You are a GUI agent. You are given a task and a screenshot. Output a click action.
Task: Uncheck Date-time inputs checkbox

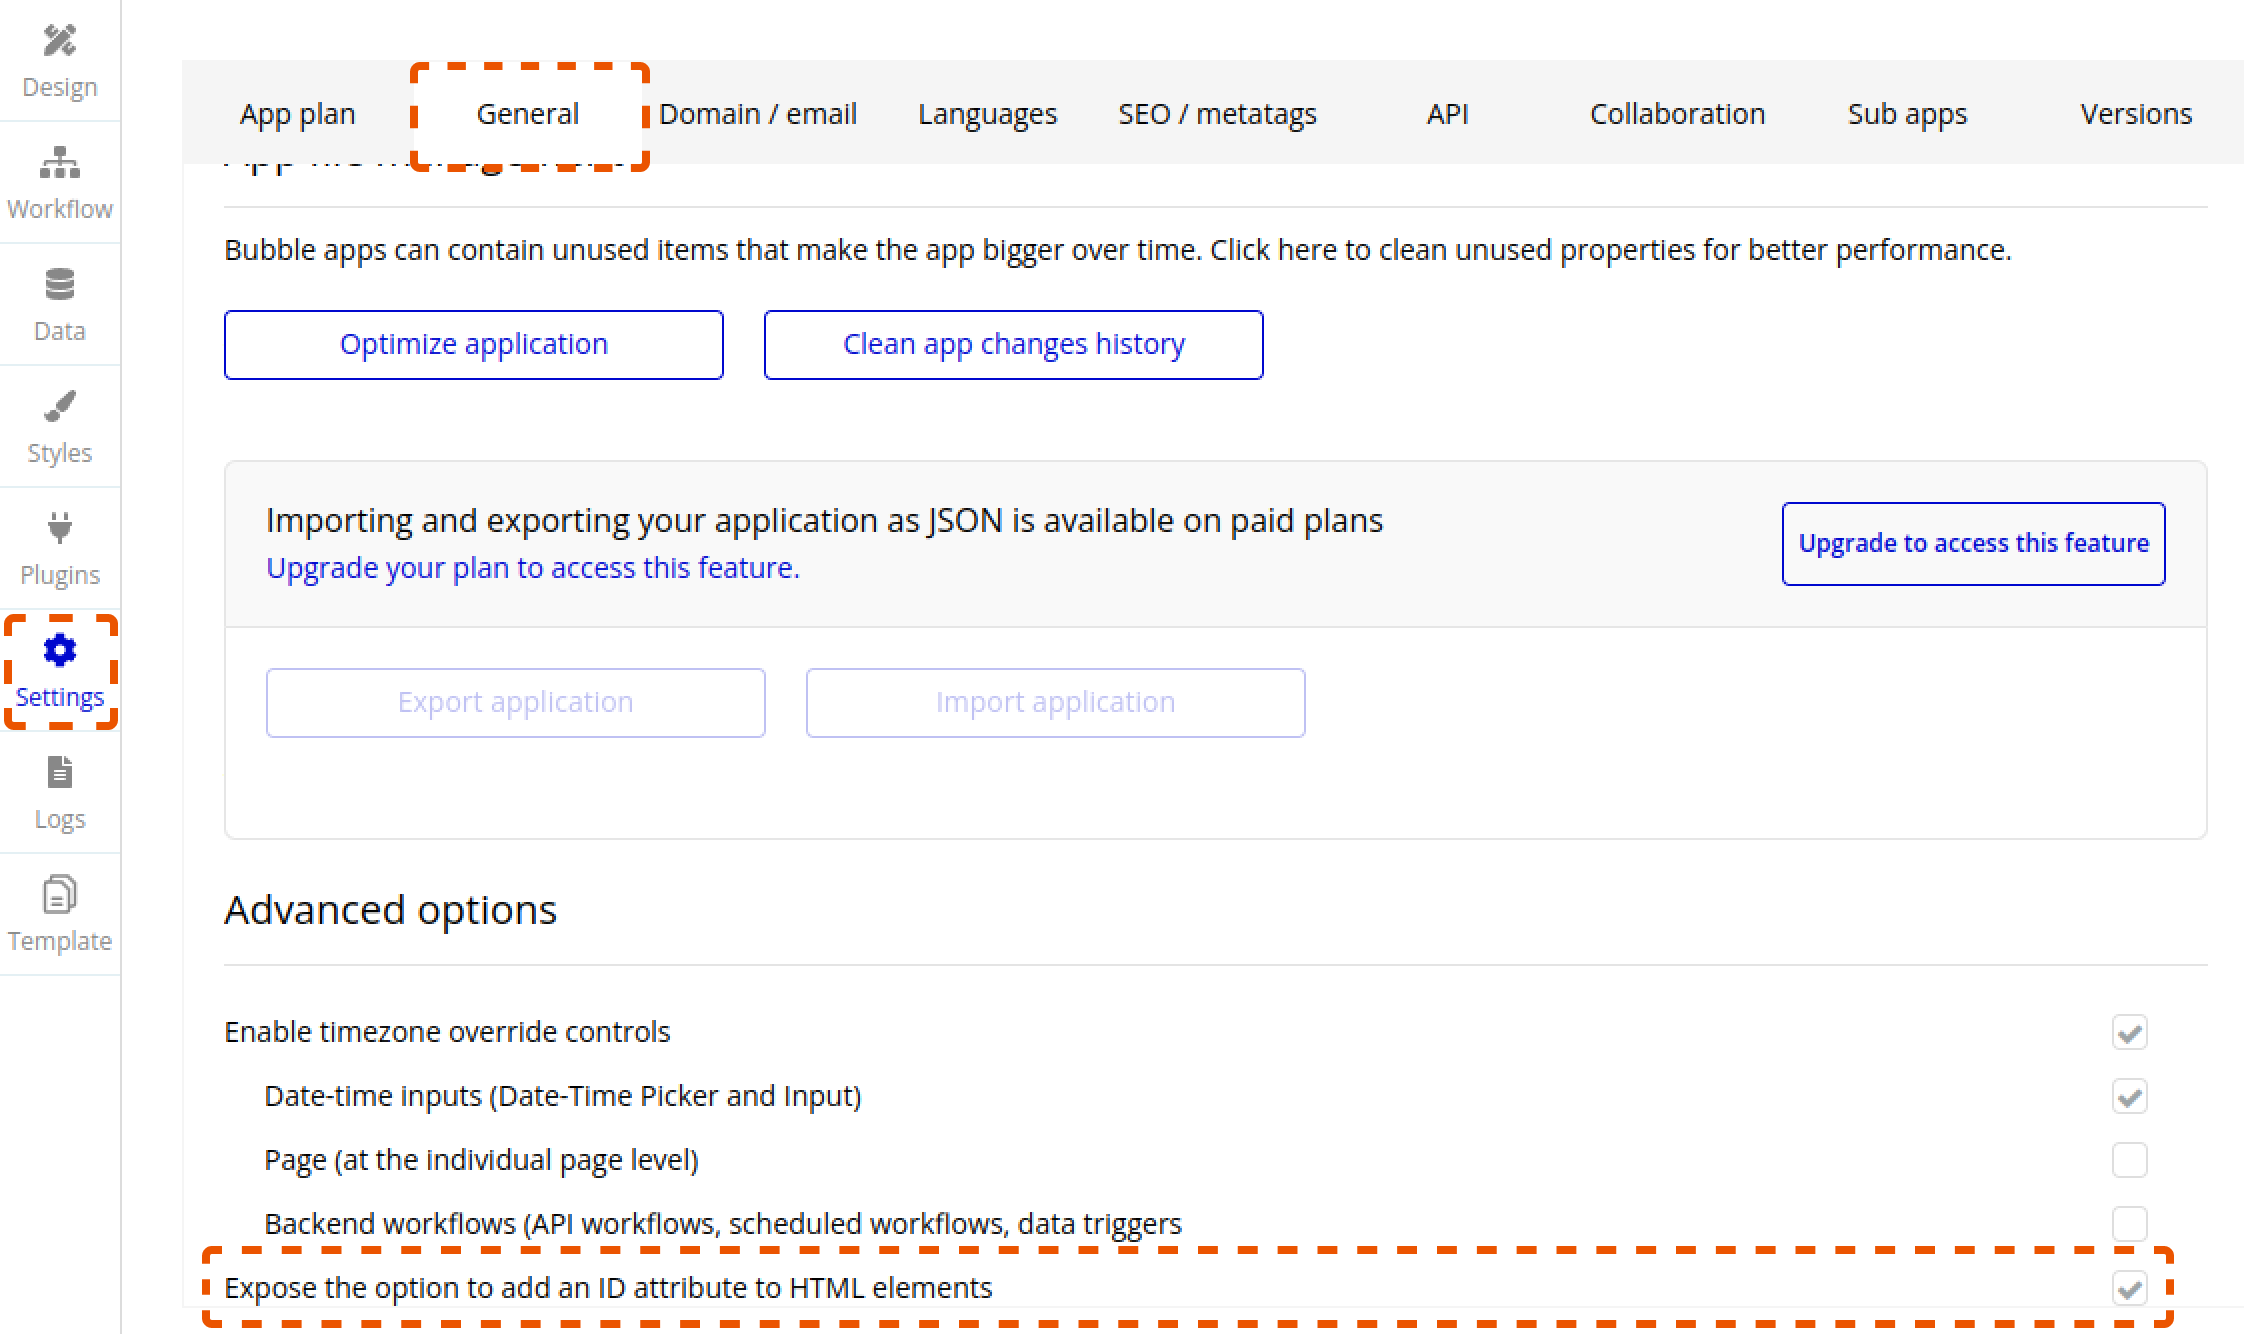pos(2129,1096)
